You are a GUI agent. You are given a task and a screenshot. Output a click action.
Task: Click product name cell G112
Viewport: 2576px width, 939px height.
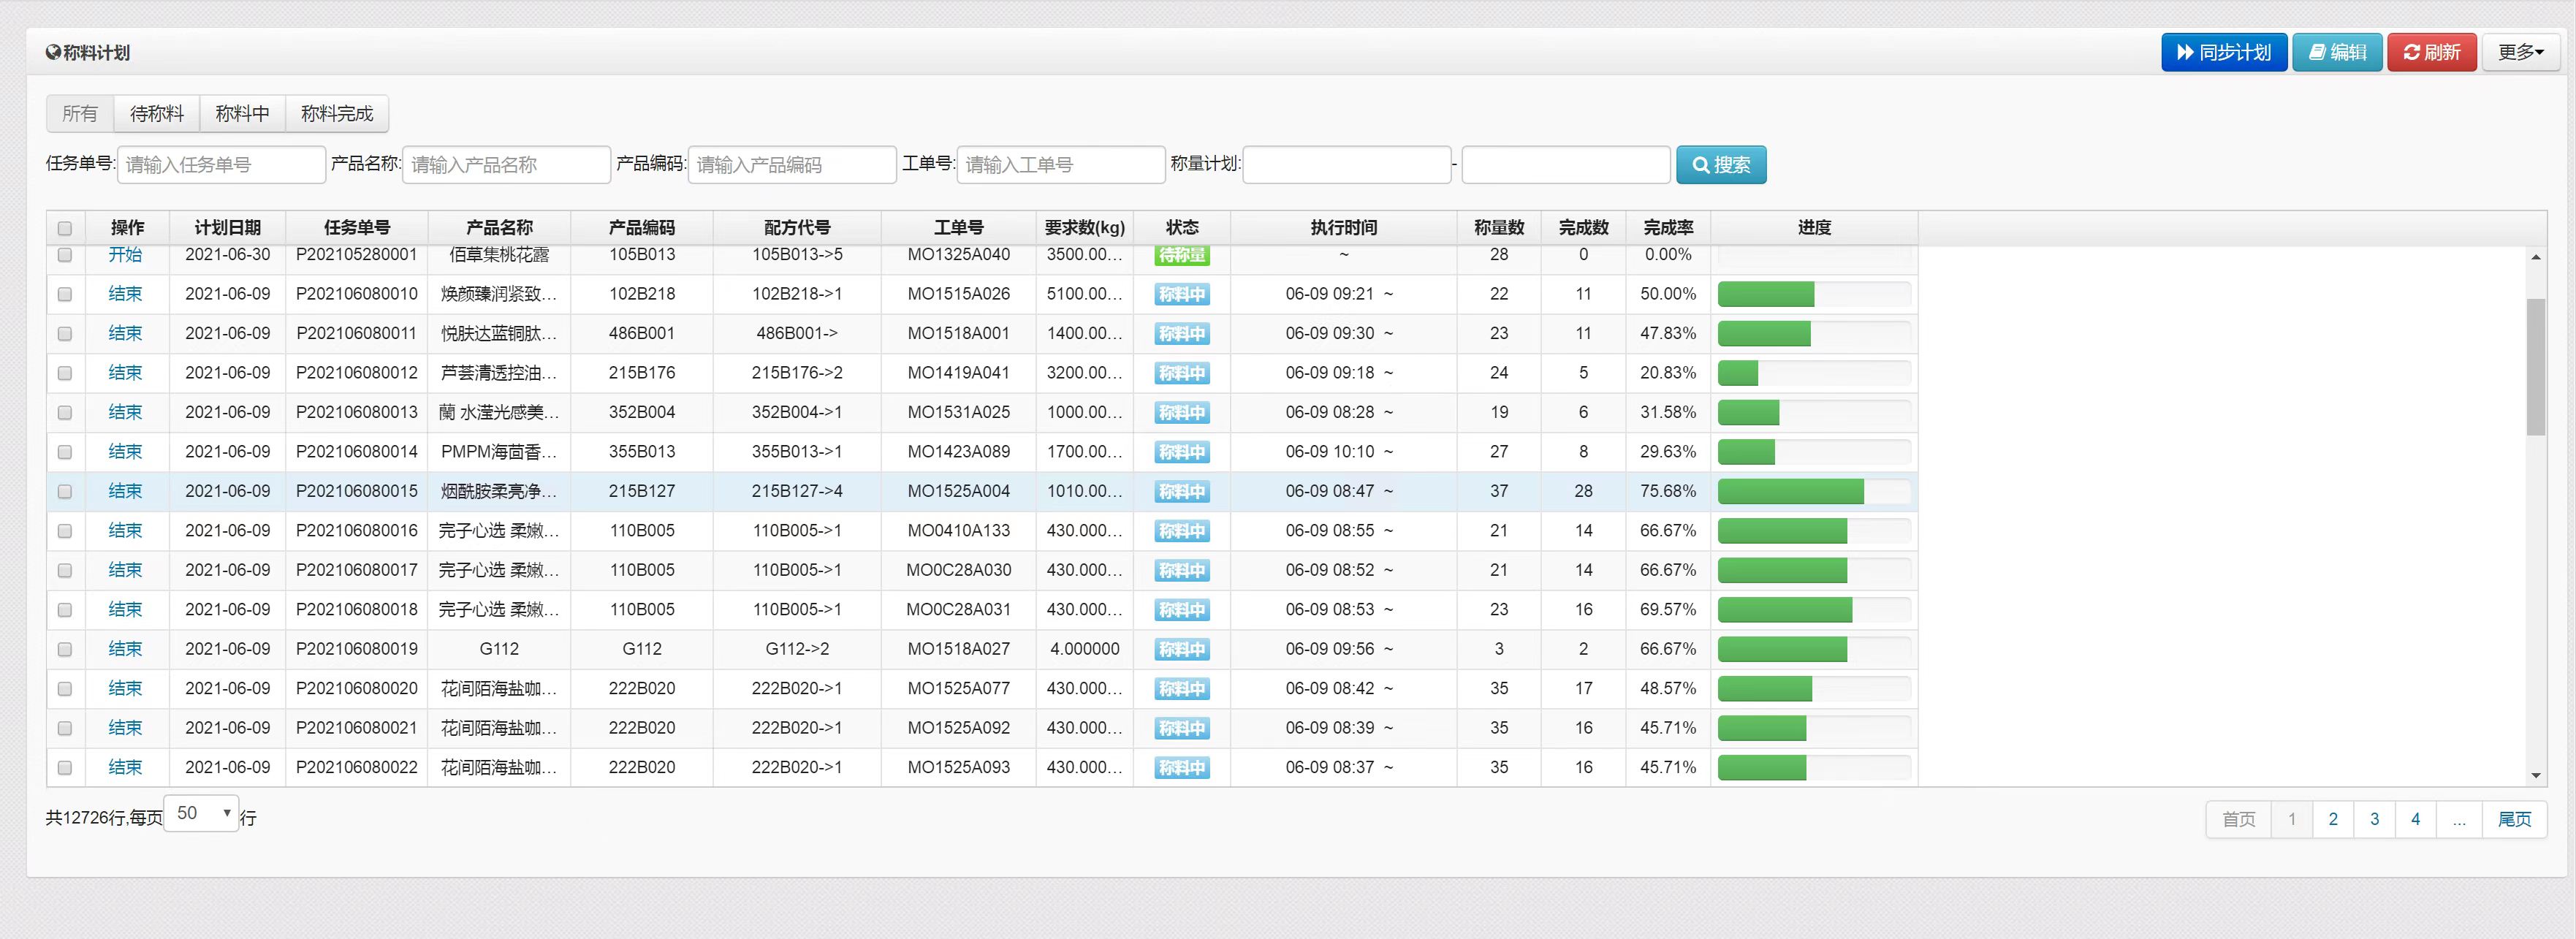click(499, 649)
